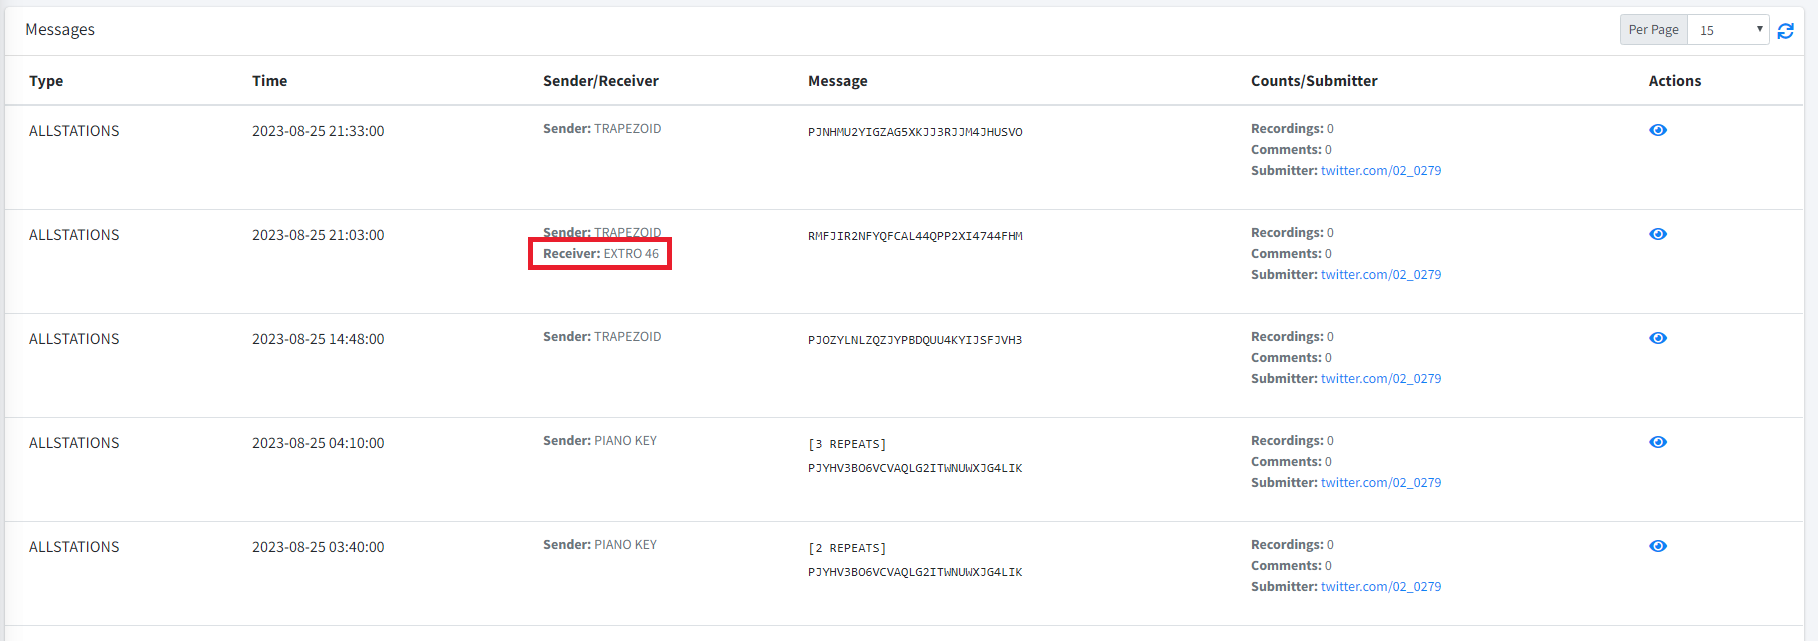View the 21:03:00 message via eye icon
Image resolution: width=1818 pixels, height=641 pixels.
pyautogui.click(x=1658, y=234)
